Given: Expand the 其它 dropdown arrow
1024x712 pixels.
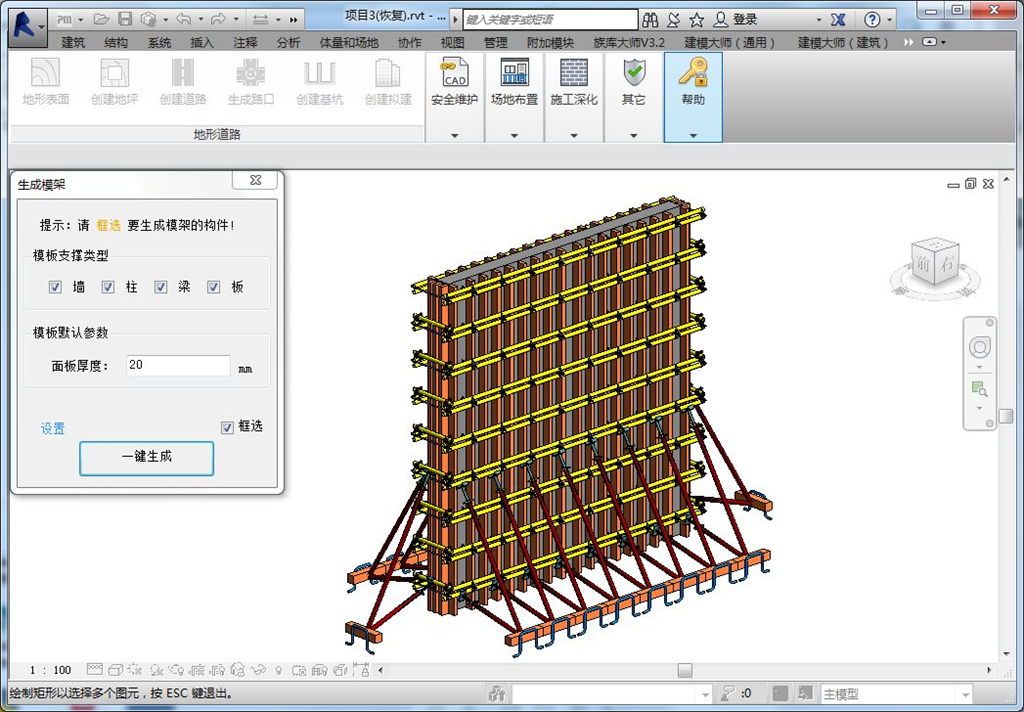Looking at the screenshot, I should 633,136.
